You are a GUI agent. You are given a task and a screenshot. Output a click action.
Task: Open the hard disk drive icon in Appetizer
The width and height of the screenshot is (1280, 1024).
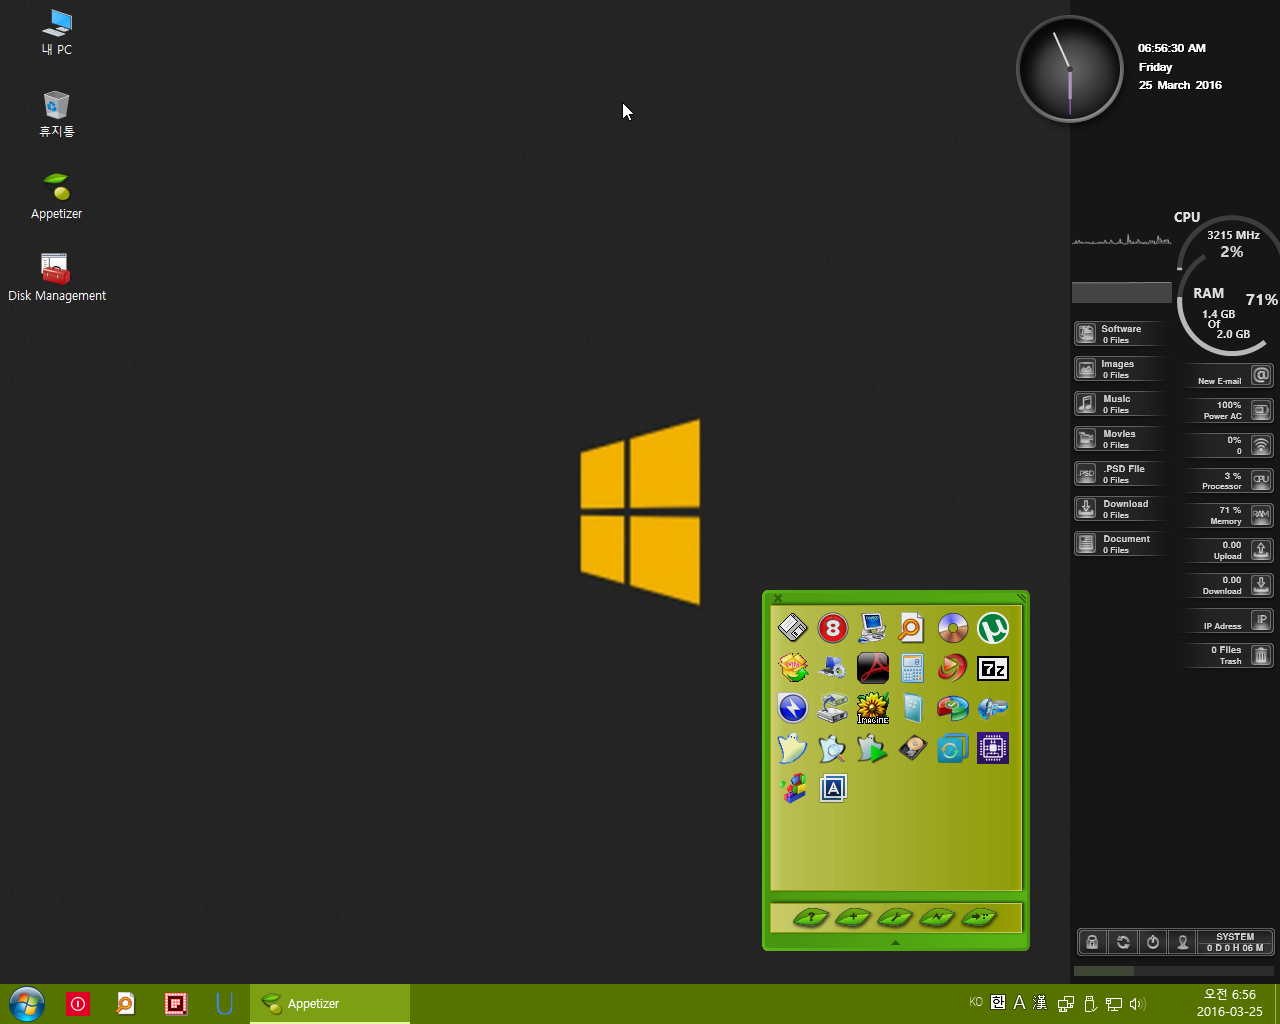pos(913,748)
